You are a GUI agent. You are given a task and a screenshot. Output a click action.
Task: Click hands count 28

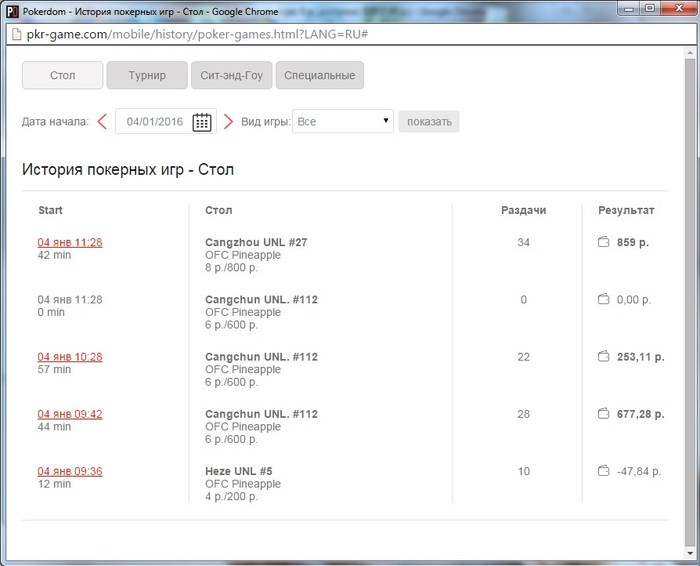(x=523, y=414)
